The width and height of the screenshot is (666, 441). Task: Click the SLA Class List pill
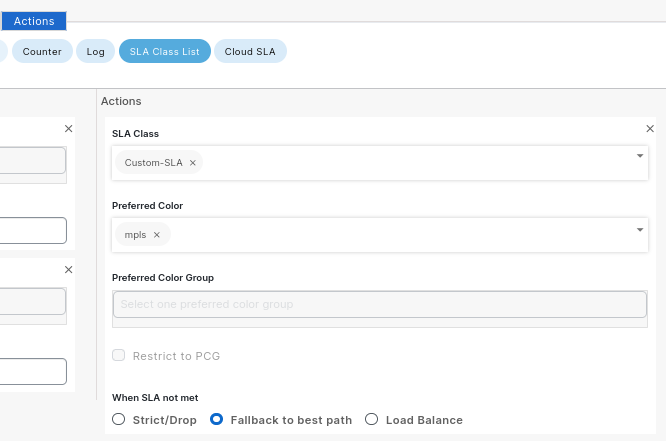[164, 51]
